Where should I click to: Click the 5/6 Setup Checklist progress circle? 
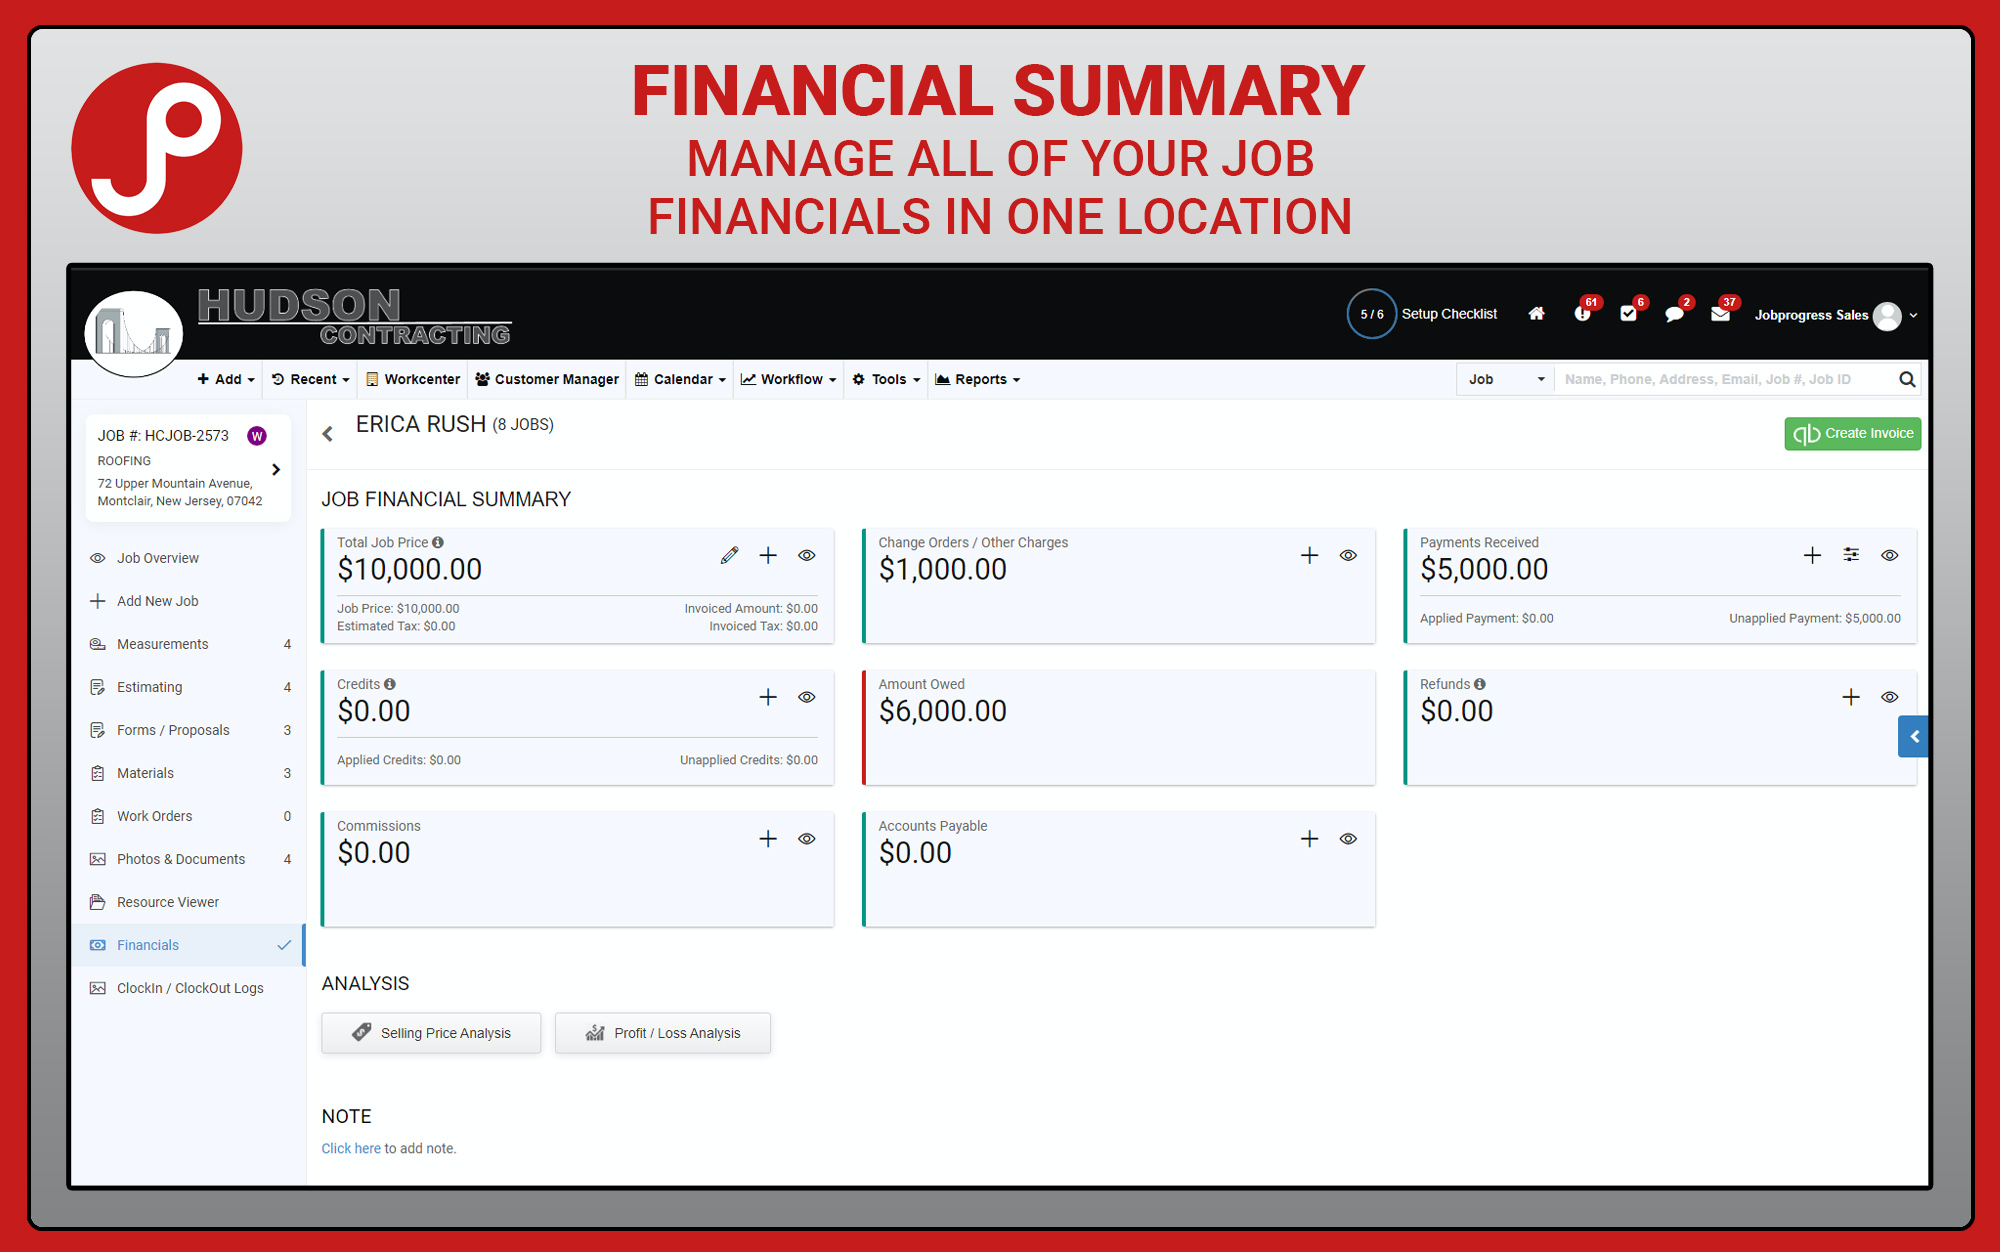[1371, 314]
